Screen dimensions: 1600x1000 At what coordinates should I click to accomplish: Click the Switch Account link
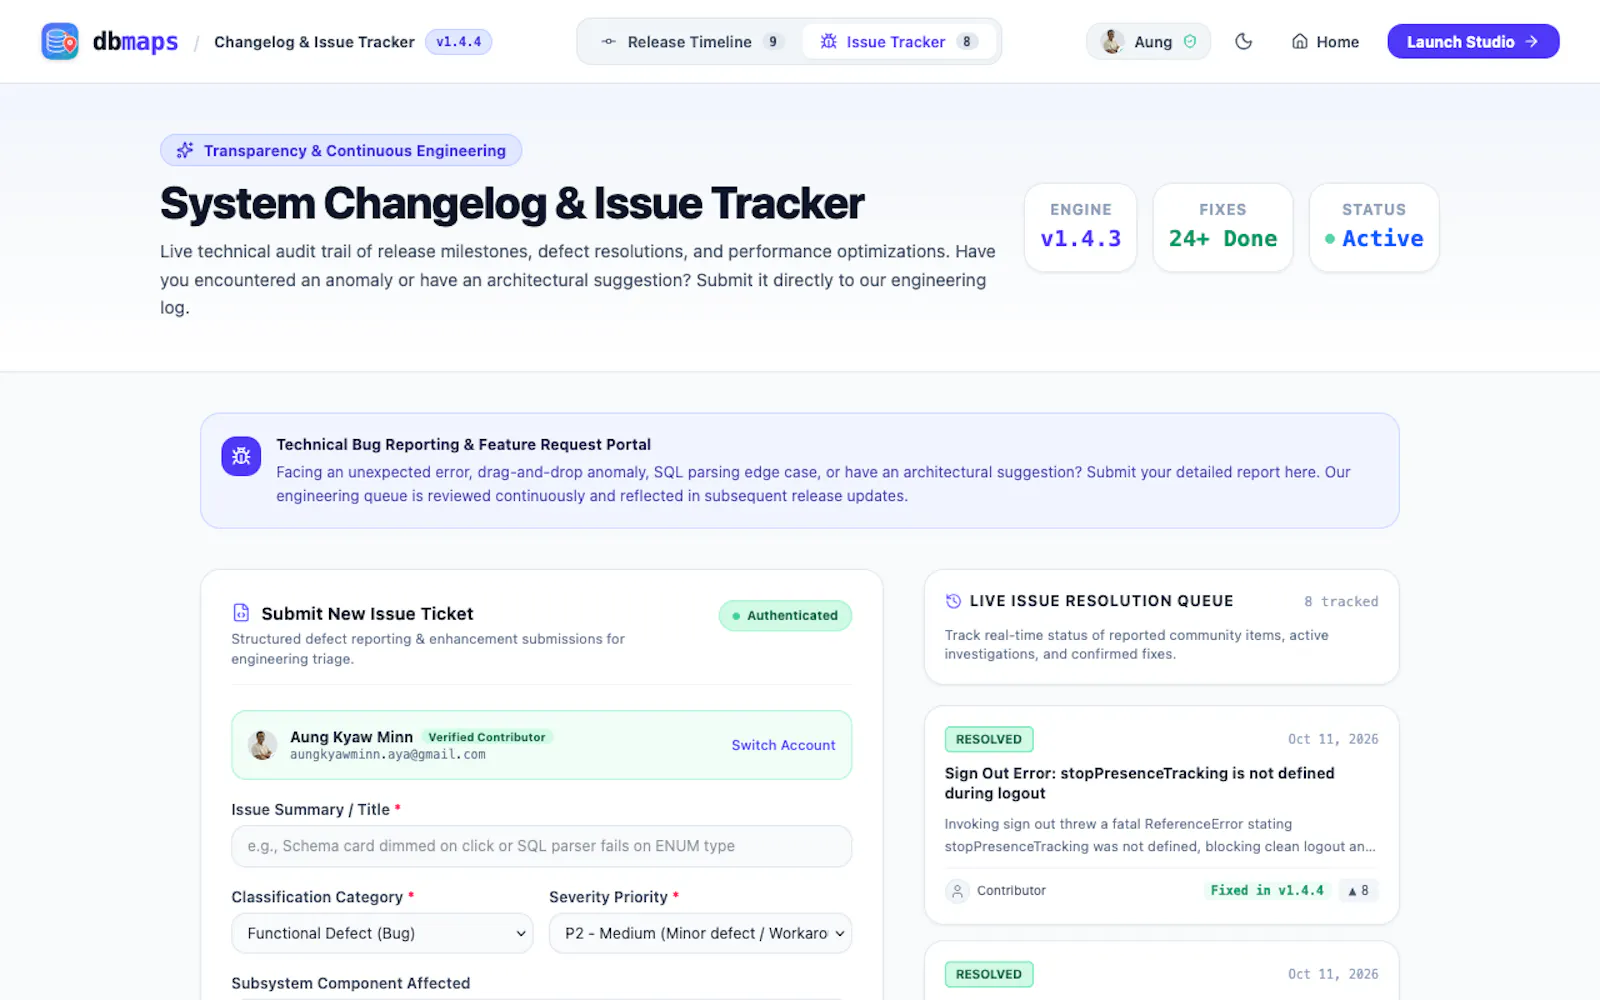(783, 745)
